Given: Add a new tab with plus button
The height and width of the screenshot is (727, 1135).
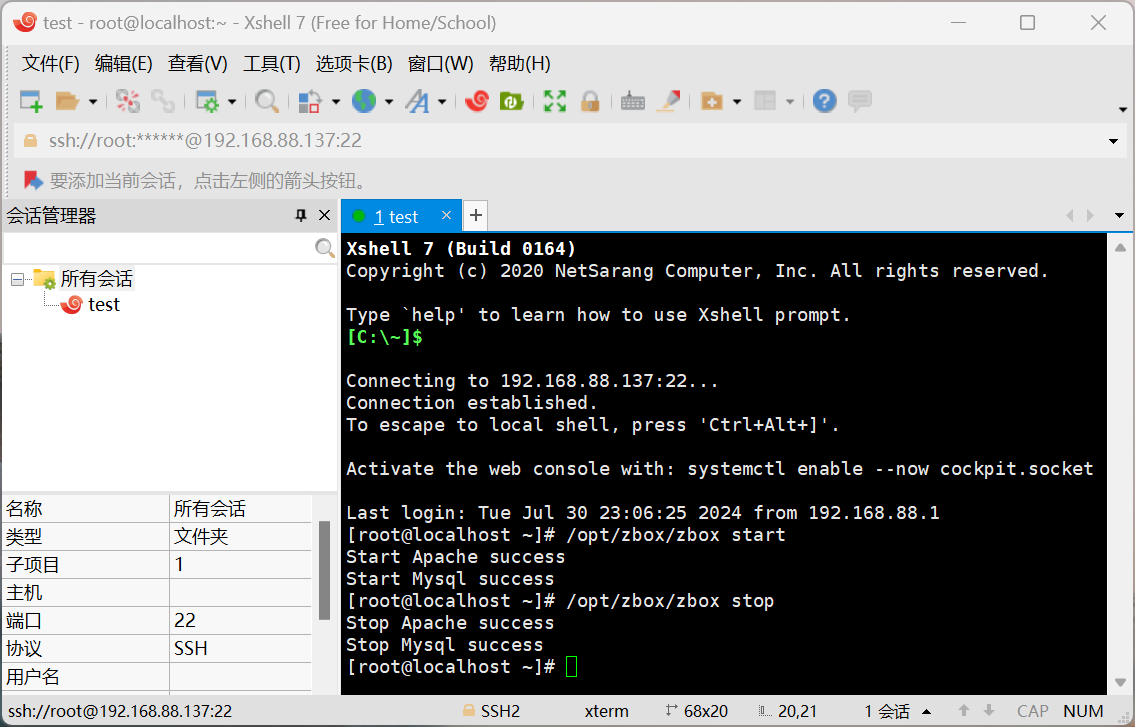Looking at the screenshot, I should click(475, 215).
